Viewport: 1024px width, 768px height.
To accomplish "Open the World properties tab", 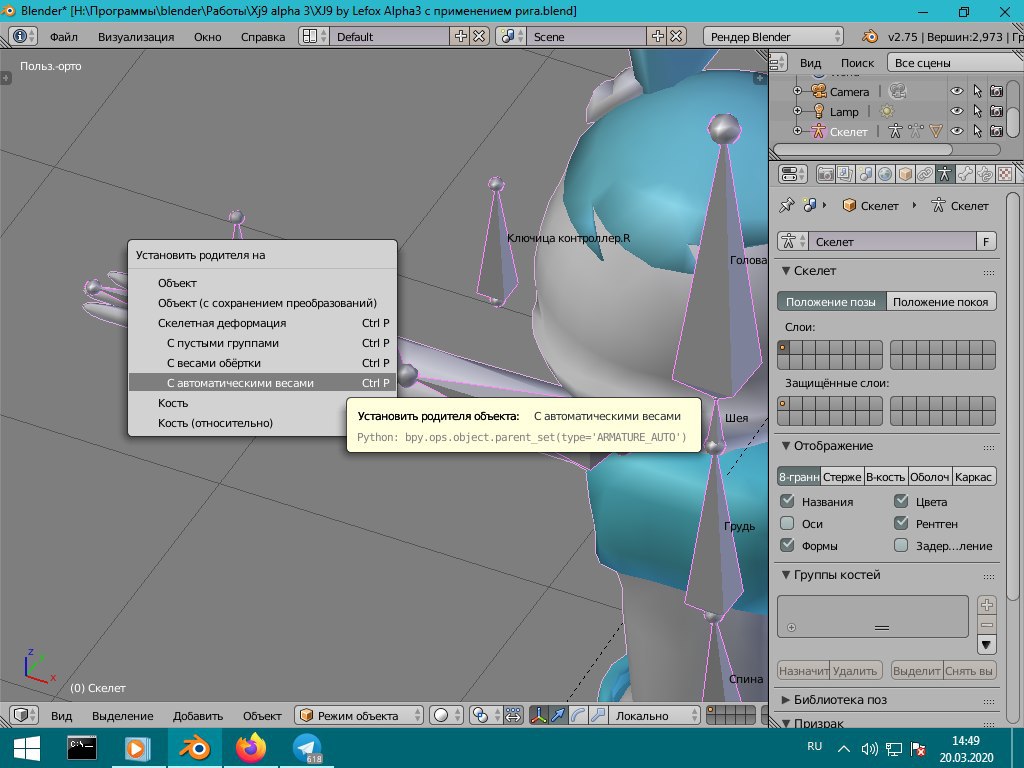I will pyautogui.click(x=885, y=174).
